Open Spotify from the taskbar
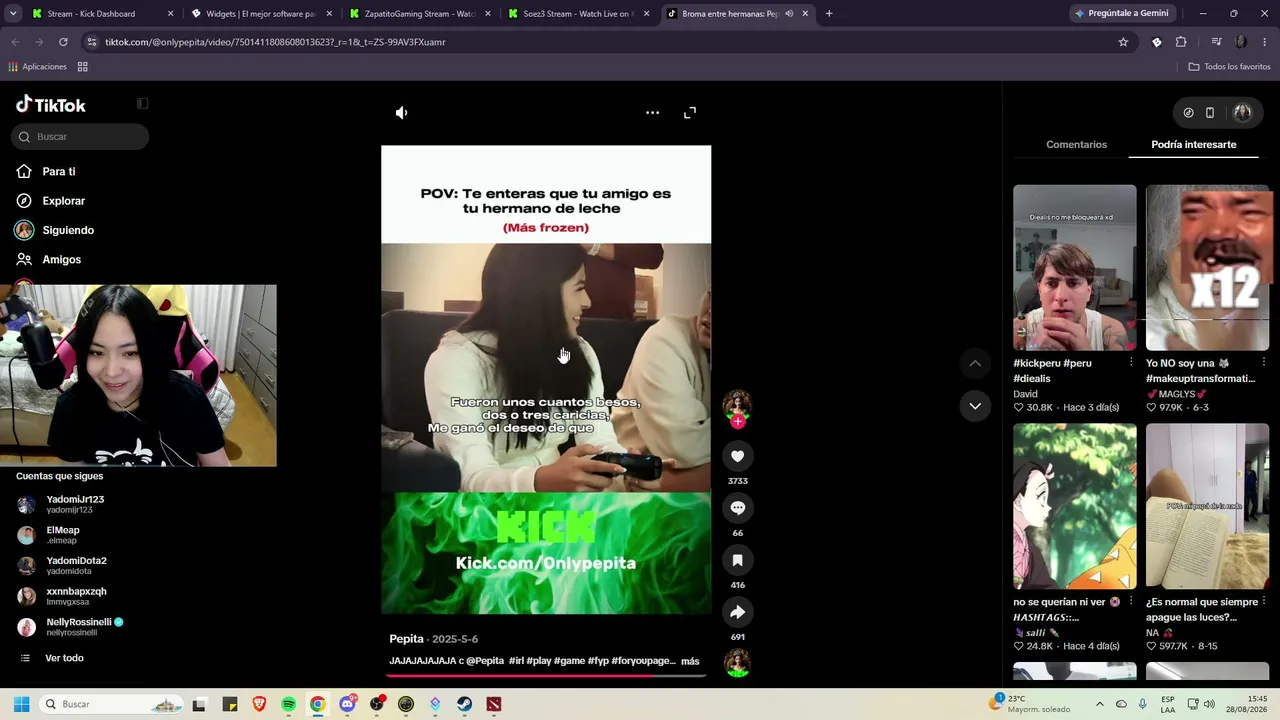1280x720 pixels. point(288,704)
